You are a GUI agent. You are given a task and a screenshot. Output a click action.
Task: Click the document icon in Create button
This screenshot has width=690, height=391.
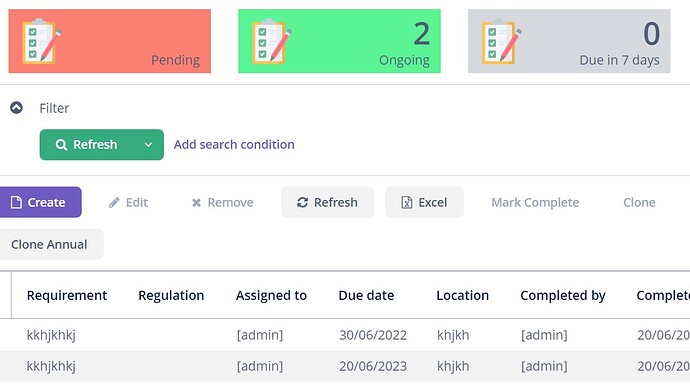16,202
